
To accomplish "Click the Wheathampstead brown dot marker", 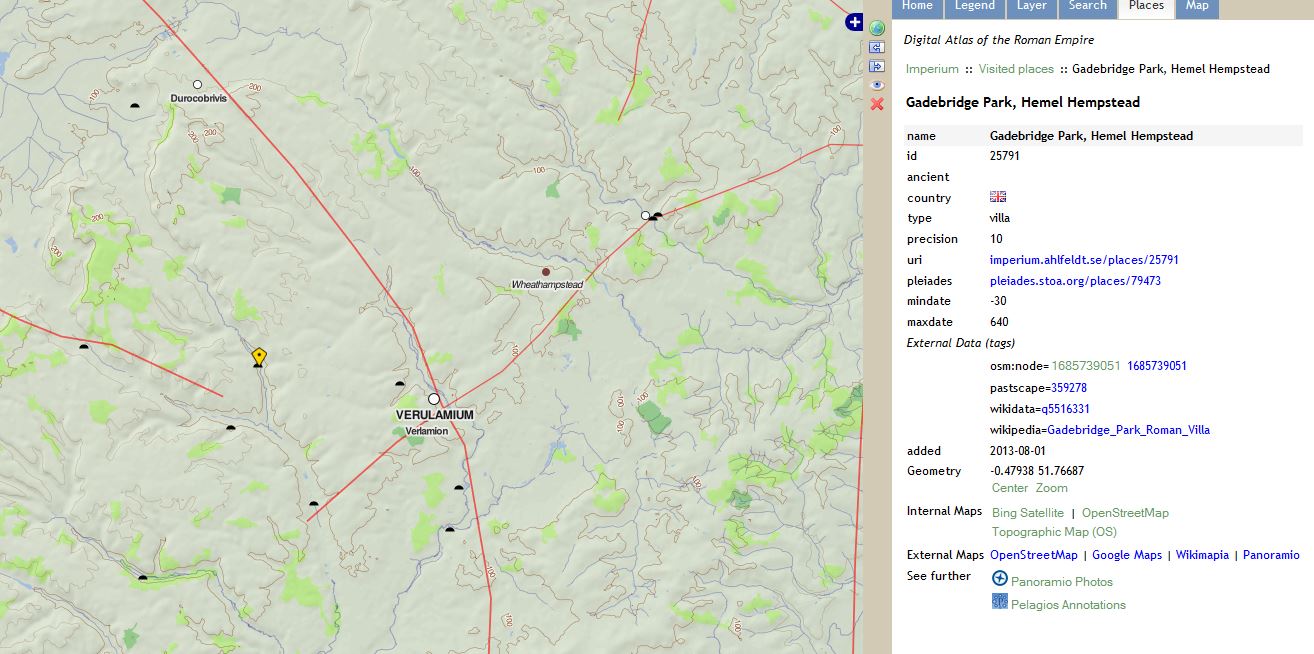I will (545, 271).
